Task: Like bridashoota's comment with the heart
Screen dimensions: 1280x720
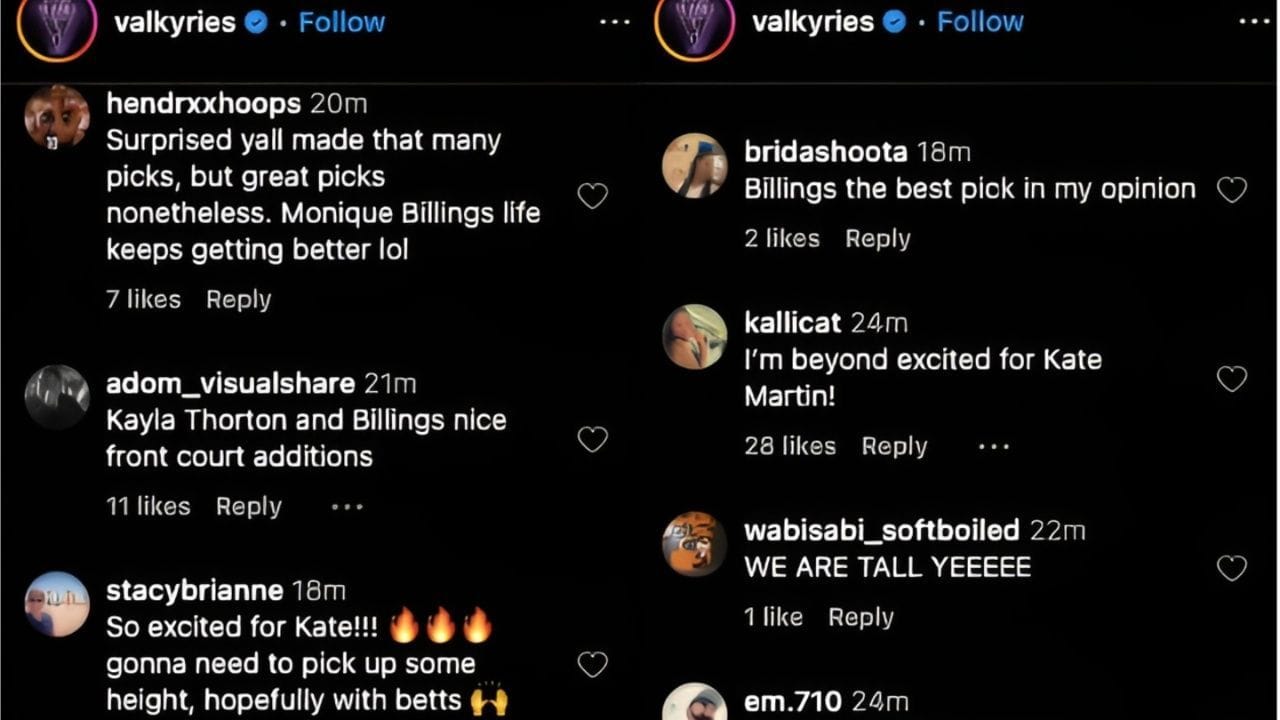Action: coord(1231,190)
